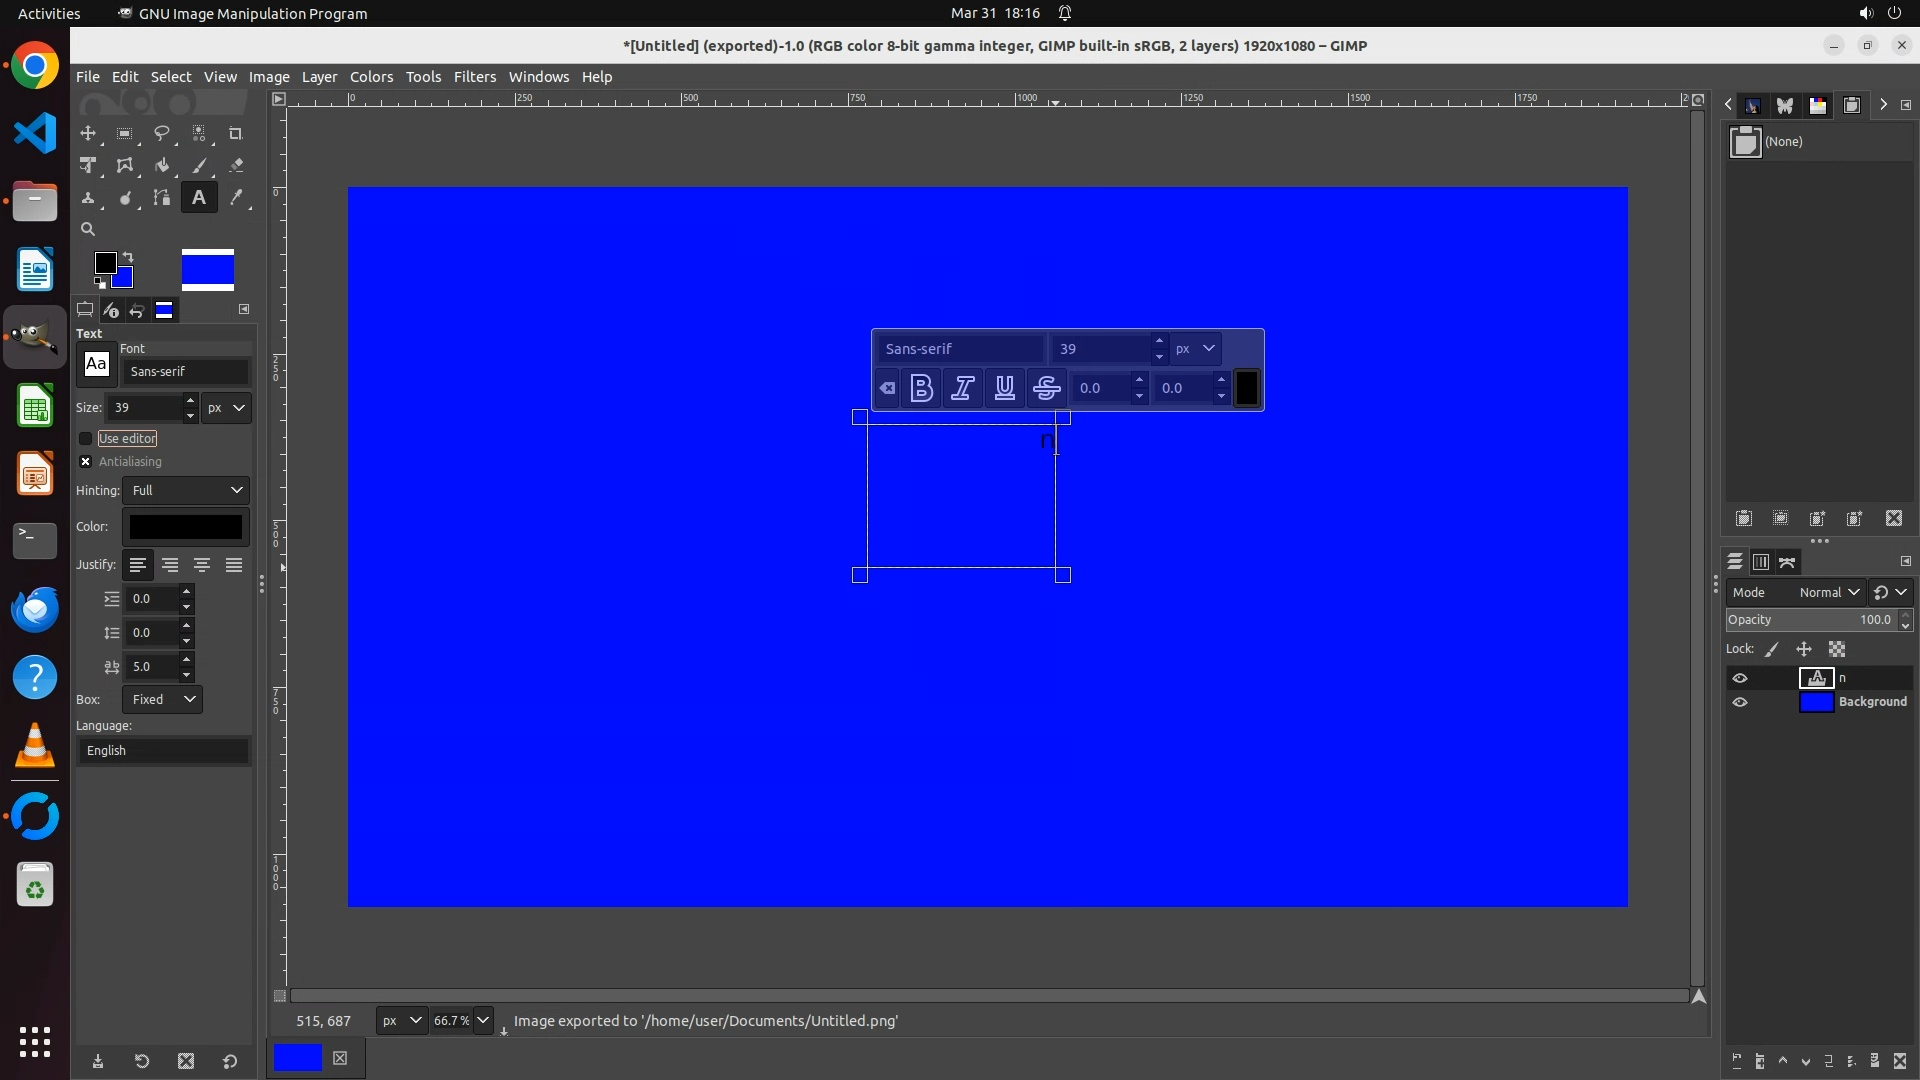Click the center justify button
Viewport: 1920px width, 1080px height.
click(x=202, y=565)
